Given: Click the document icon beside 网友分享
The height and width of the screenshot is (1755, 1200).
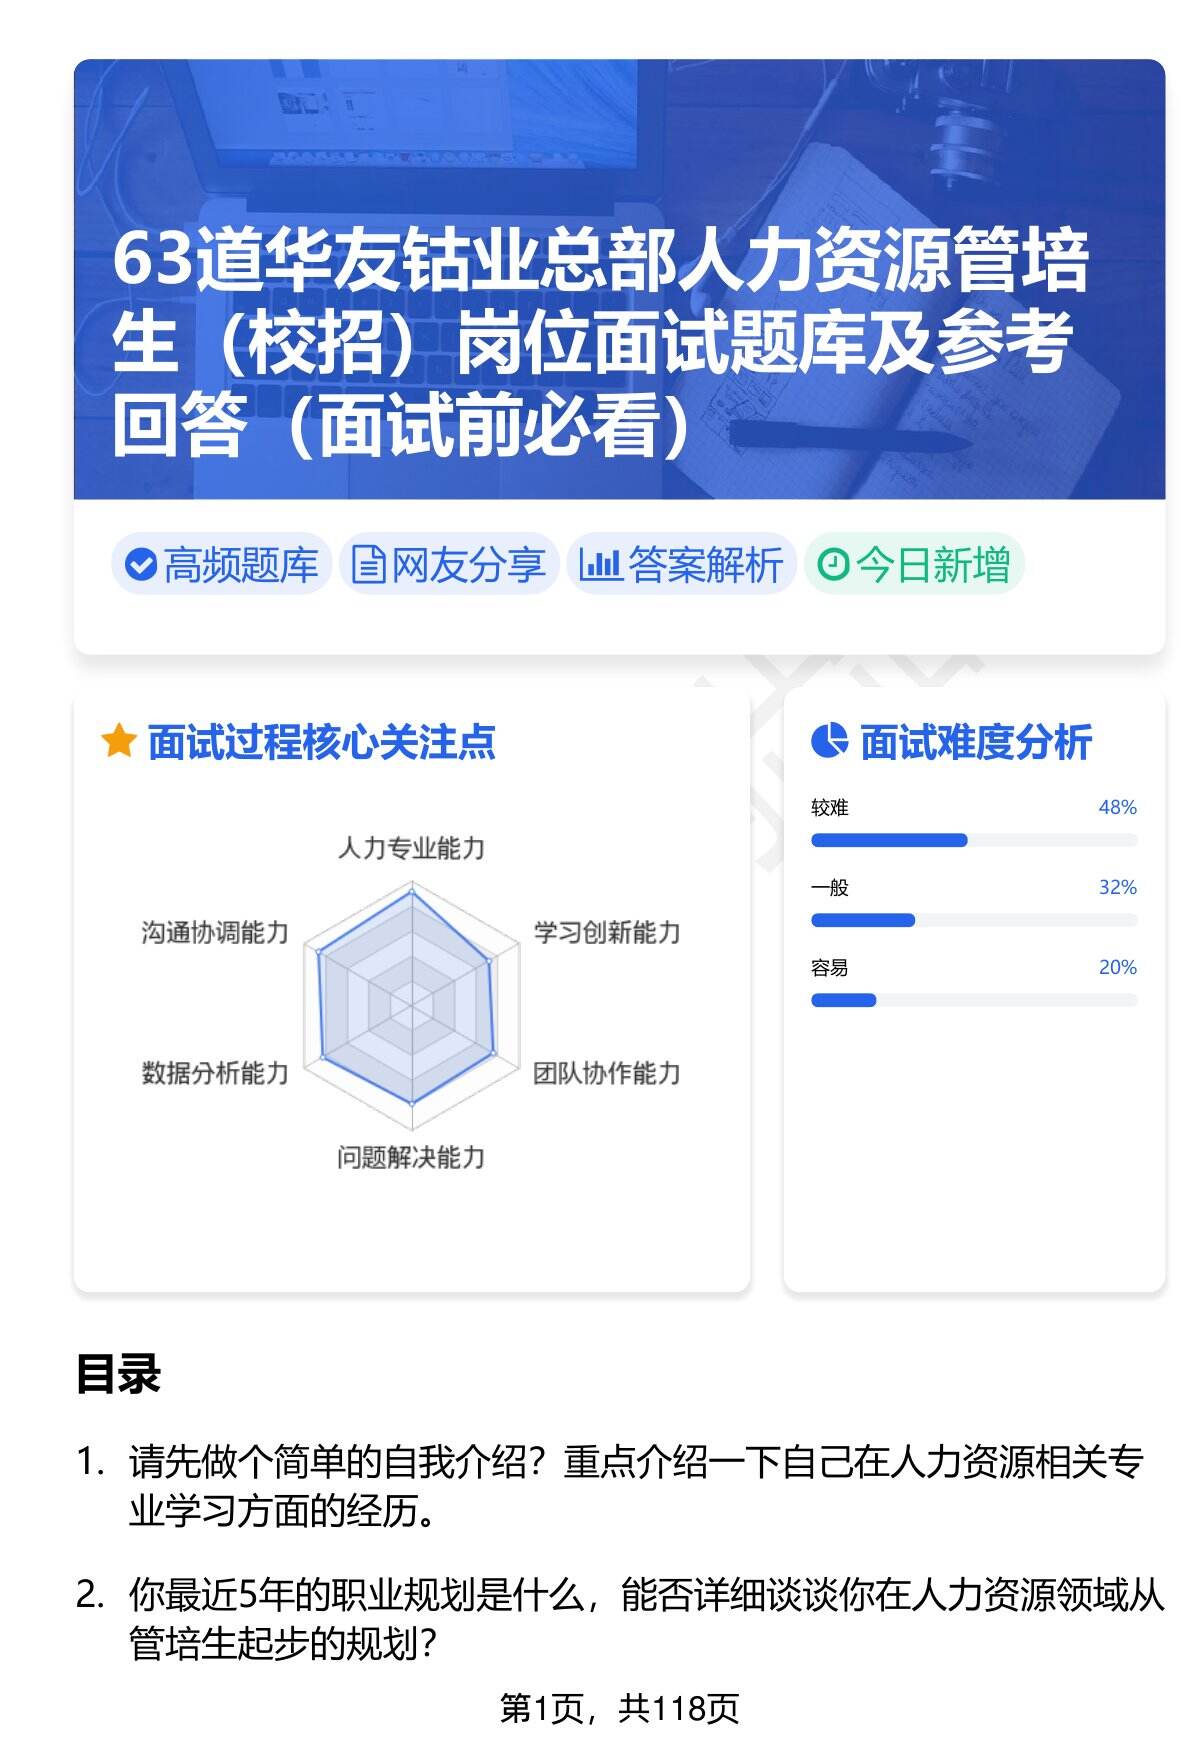Looking at the screenshot, I should [x=368, y=565].
